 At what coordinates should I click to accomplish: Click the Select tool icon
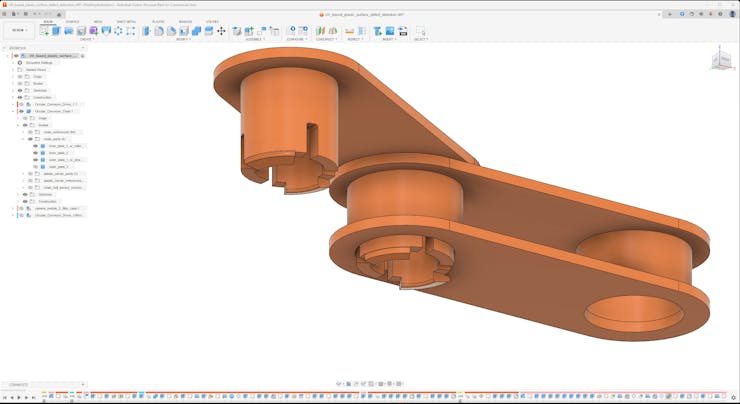420,31
